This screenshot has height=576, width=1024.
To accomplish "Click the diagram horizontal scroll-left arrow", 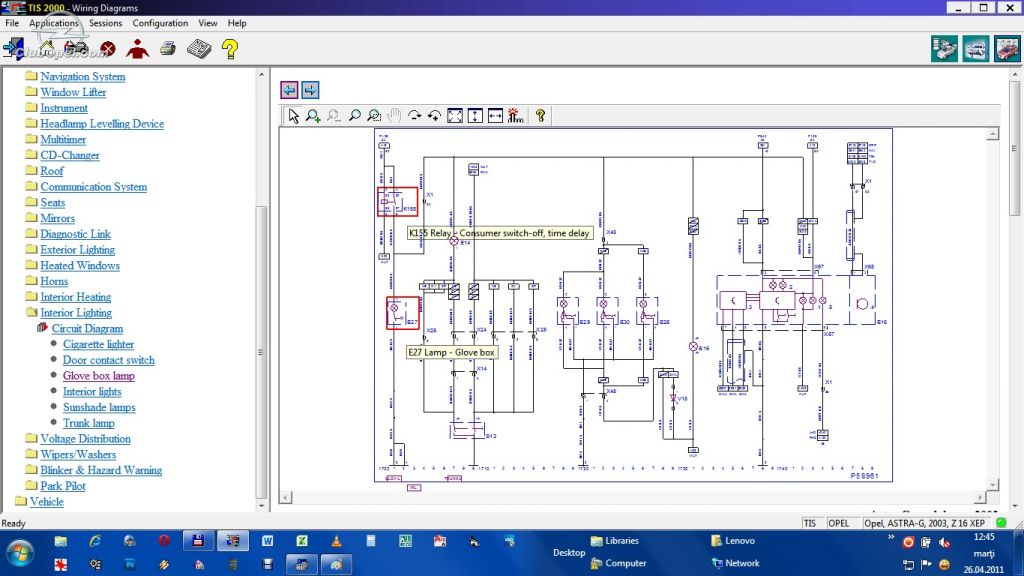I will [285, 497].
